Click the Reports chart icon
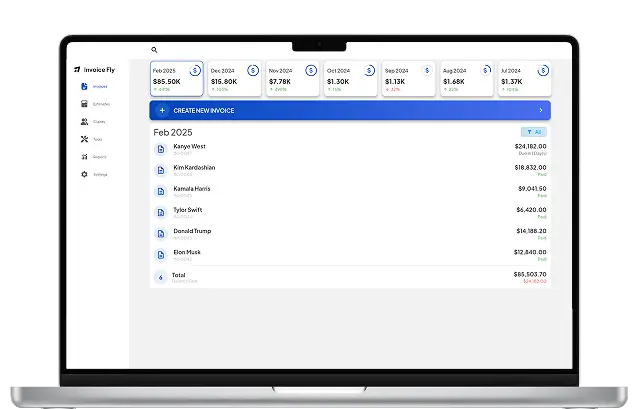The image size is (636, 409). [84, 156]
